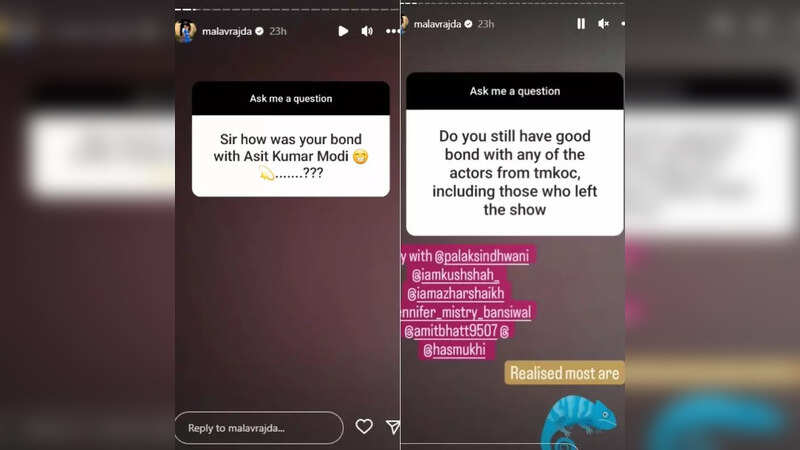Image resolution: width=800 pixels, height=450 pixels.
Task: Unmute the right story's muted speaker
Action: [604, 23]
